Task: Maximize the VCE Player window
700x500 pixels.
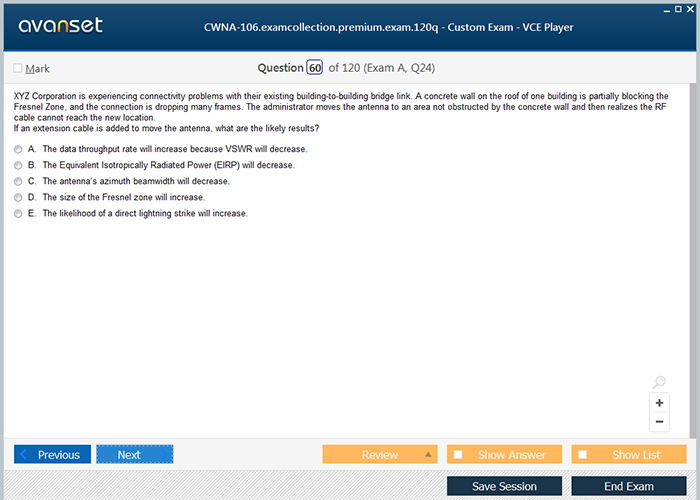Action: coord(678,8)
